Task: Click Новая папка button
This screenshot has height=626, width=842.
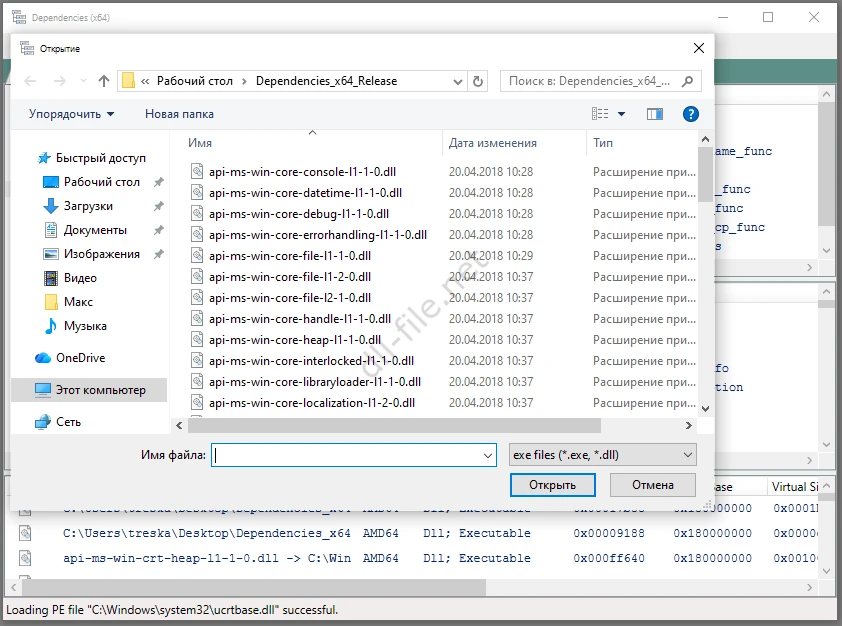Action: [179, 114]
